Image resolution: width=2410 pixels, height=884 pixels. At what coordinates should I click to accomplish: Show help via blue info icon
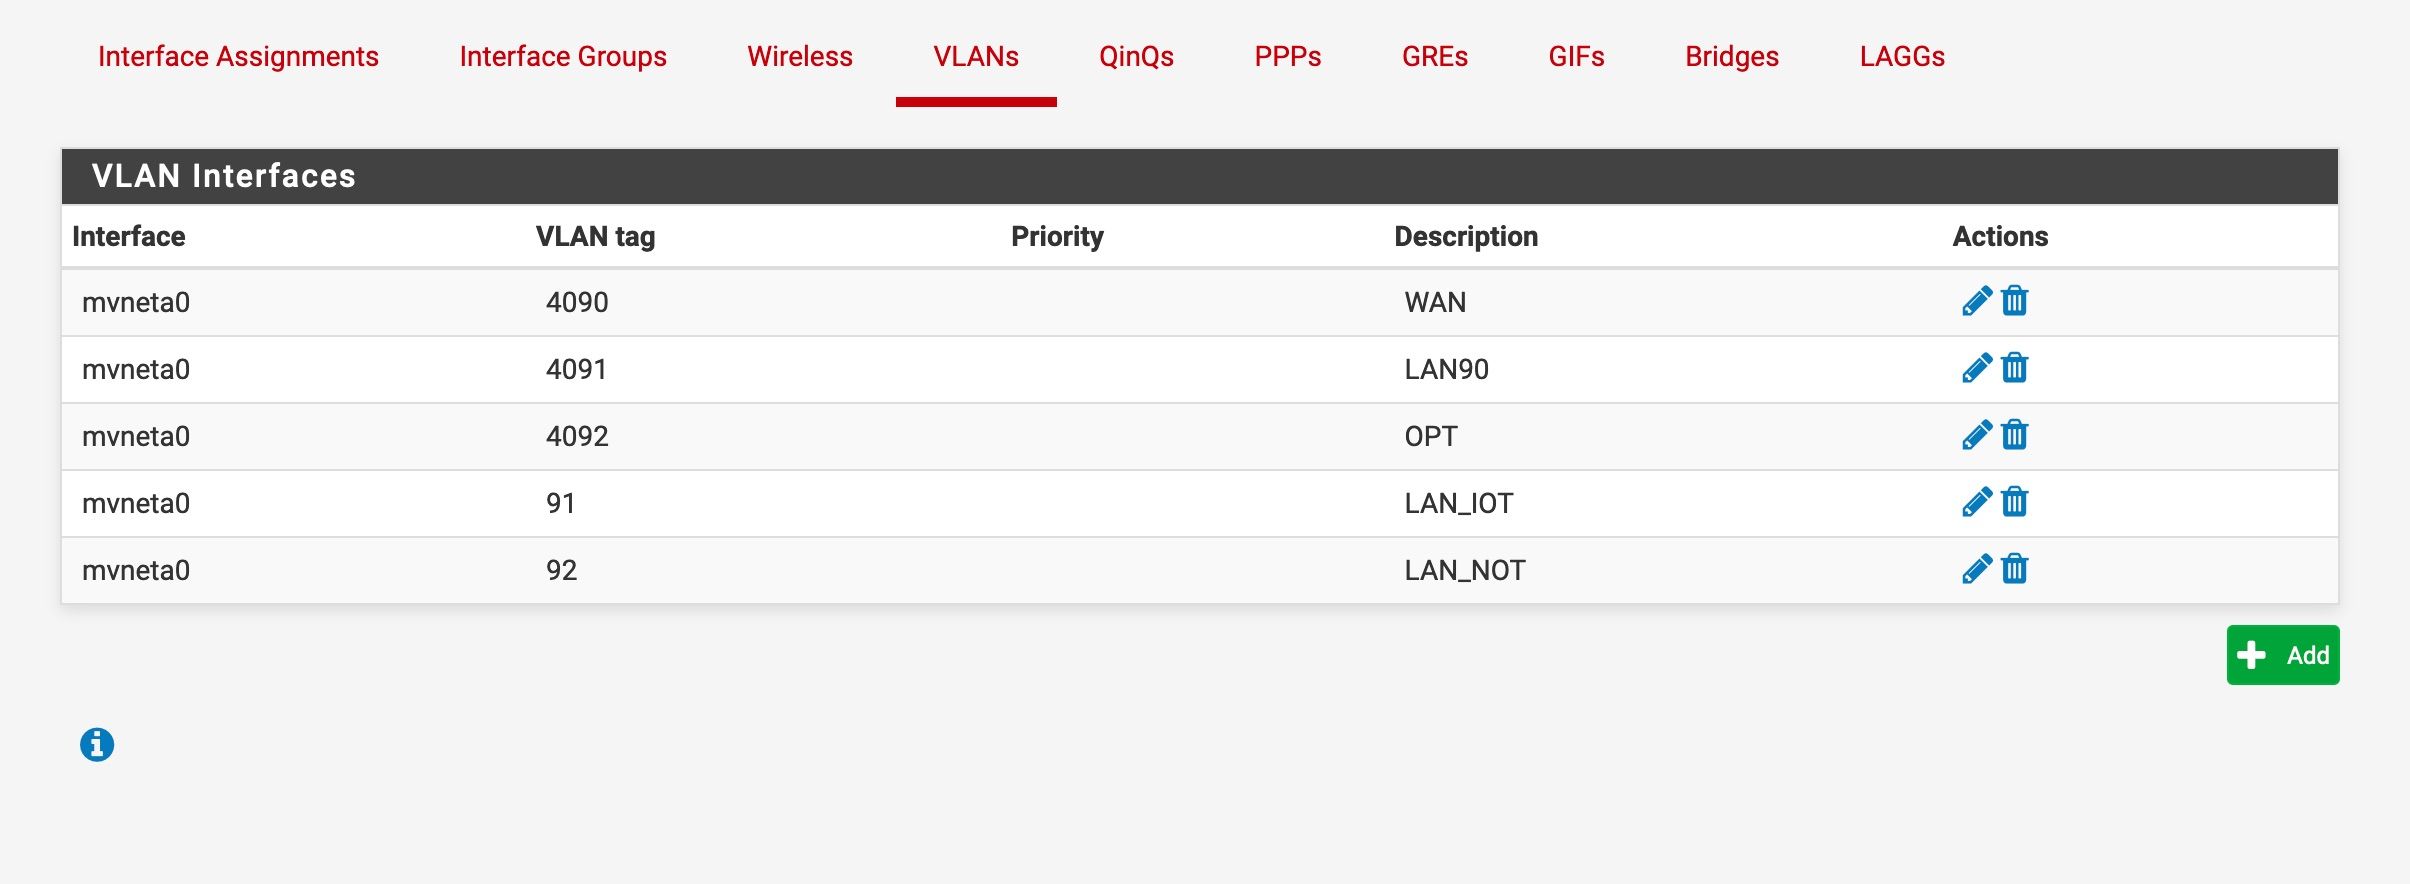tap(97, 744)
